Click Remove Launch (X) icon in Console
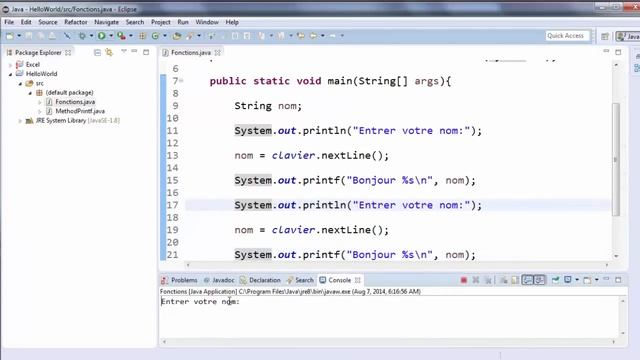Image resolution: width=640 pixels, height=360 pixels. click(476, 280)
